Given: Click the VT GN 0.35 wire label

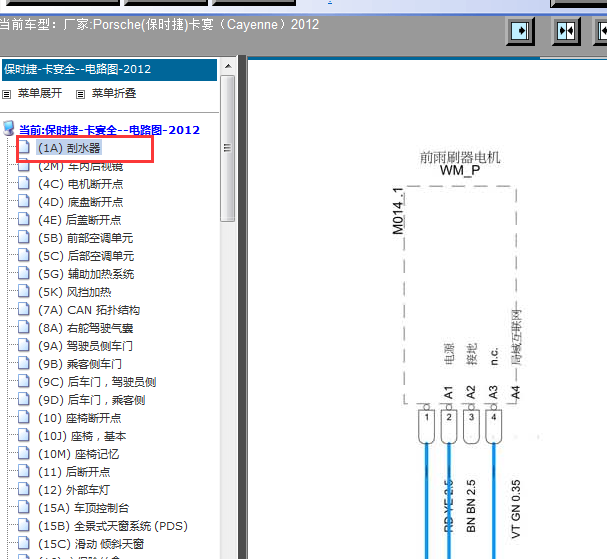Looking at the screenshot, I should [516, 509].
